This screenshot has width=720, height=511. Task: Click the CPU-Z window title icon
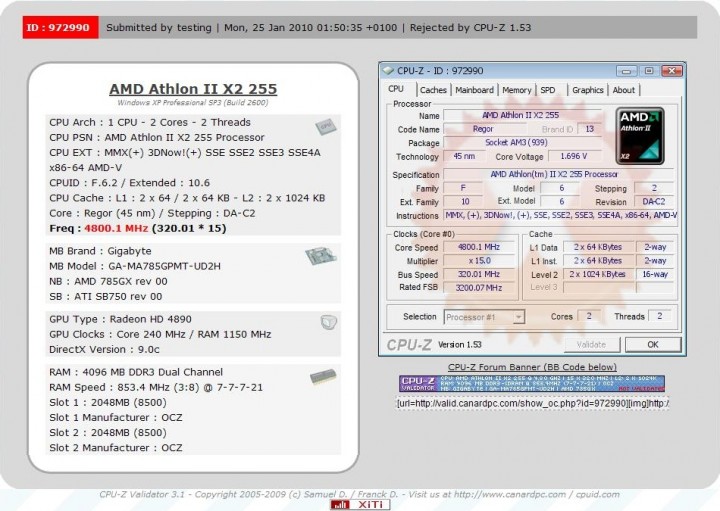coord(388,71)
